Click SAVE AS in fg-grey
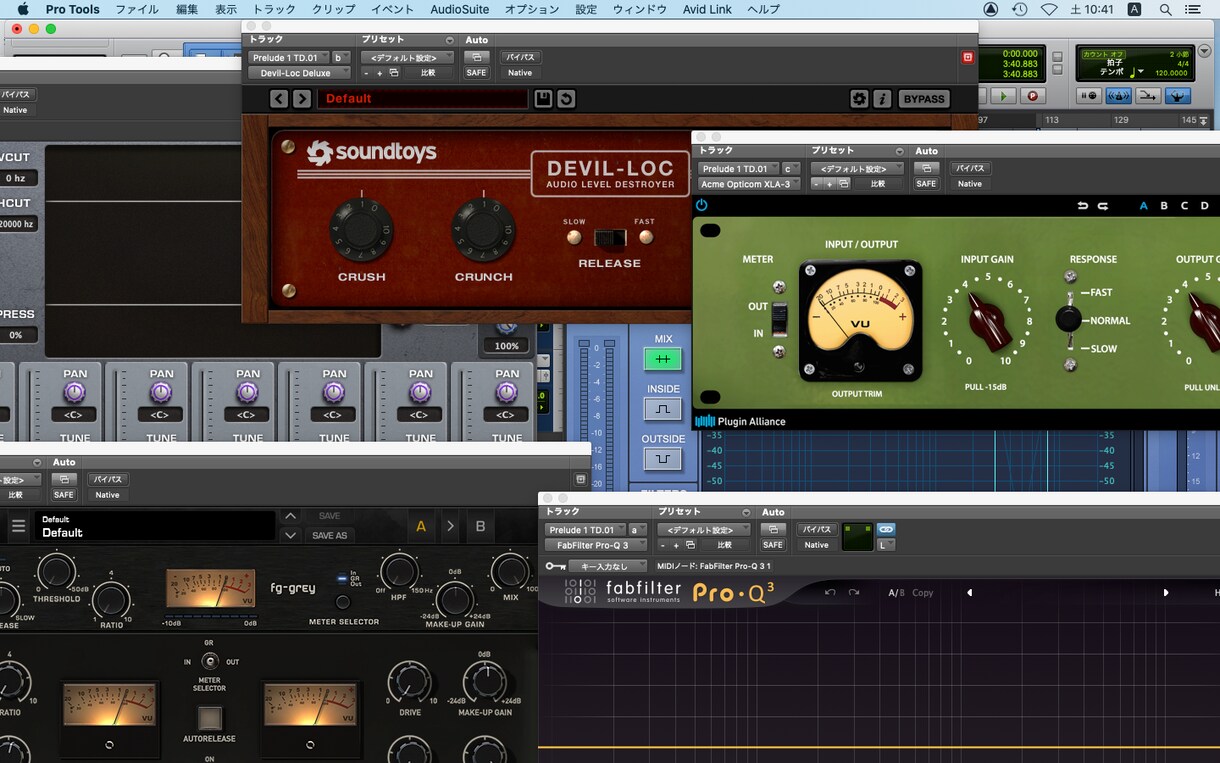The width and height of the screenshot is (1220, 763). [x=329, y=536]
